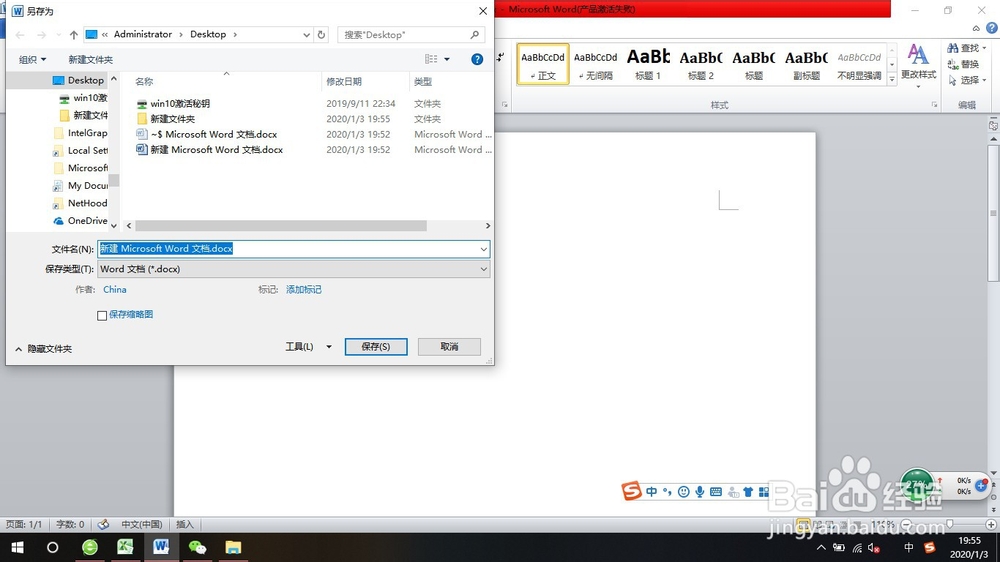Click author China link

(115, 290)
